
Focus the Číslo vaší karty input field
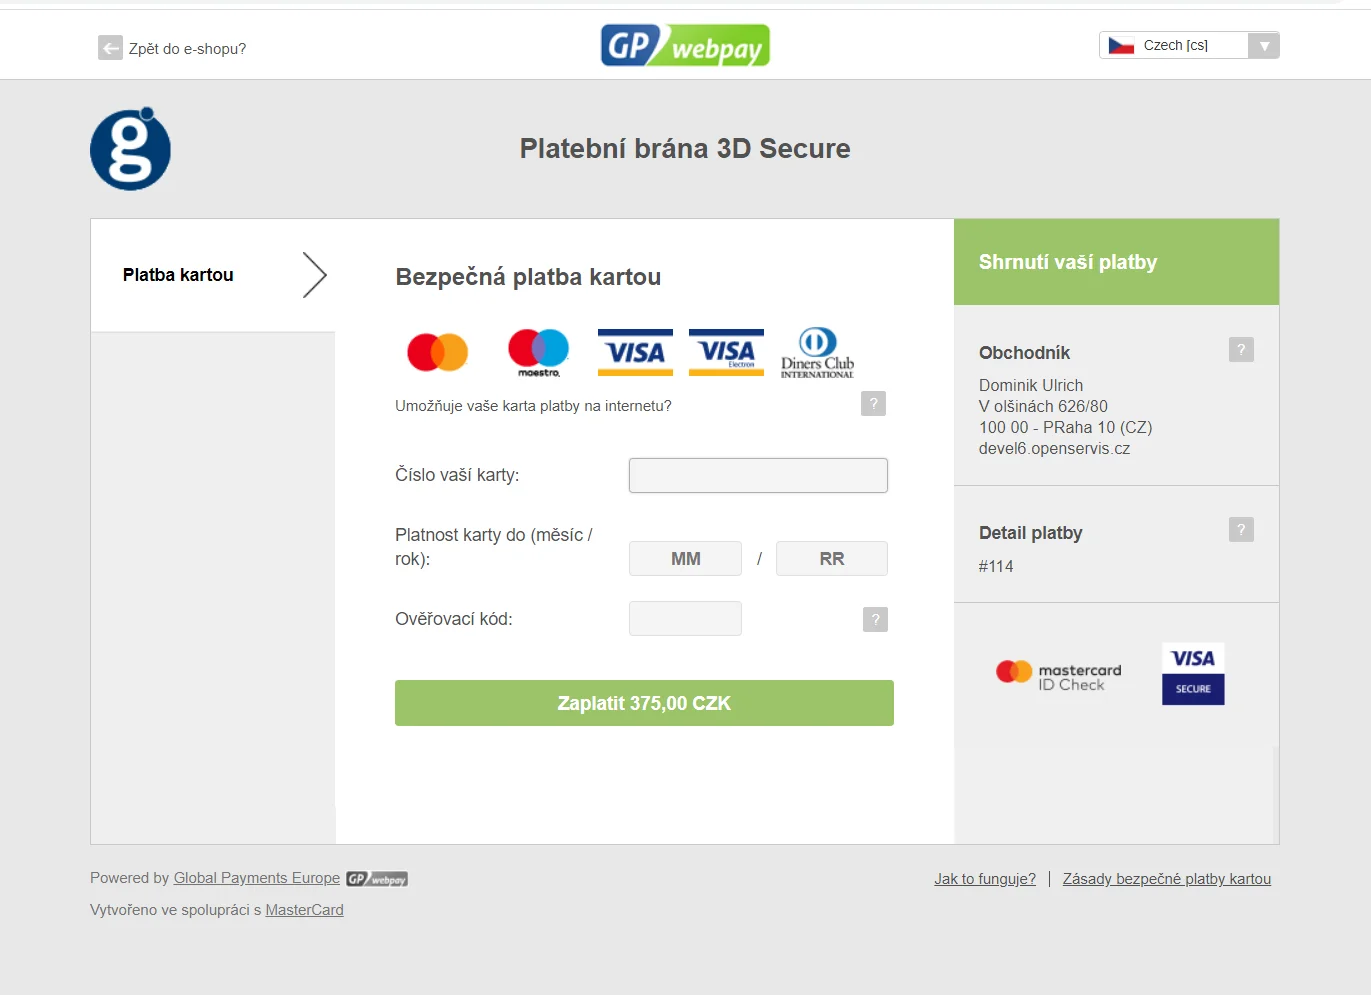(758, 476)
